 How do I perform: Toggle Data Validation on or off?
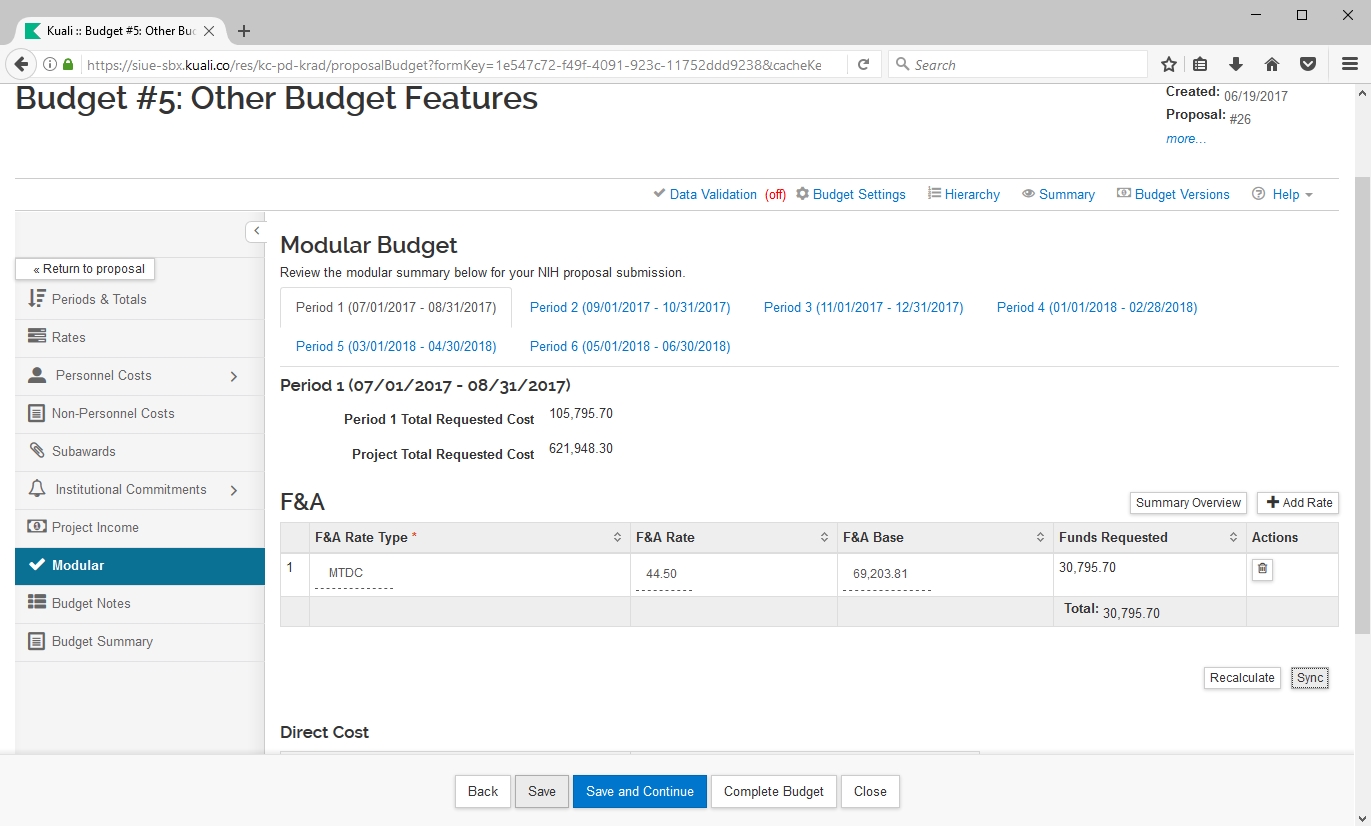712,194
